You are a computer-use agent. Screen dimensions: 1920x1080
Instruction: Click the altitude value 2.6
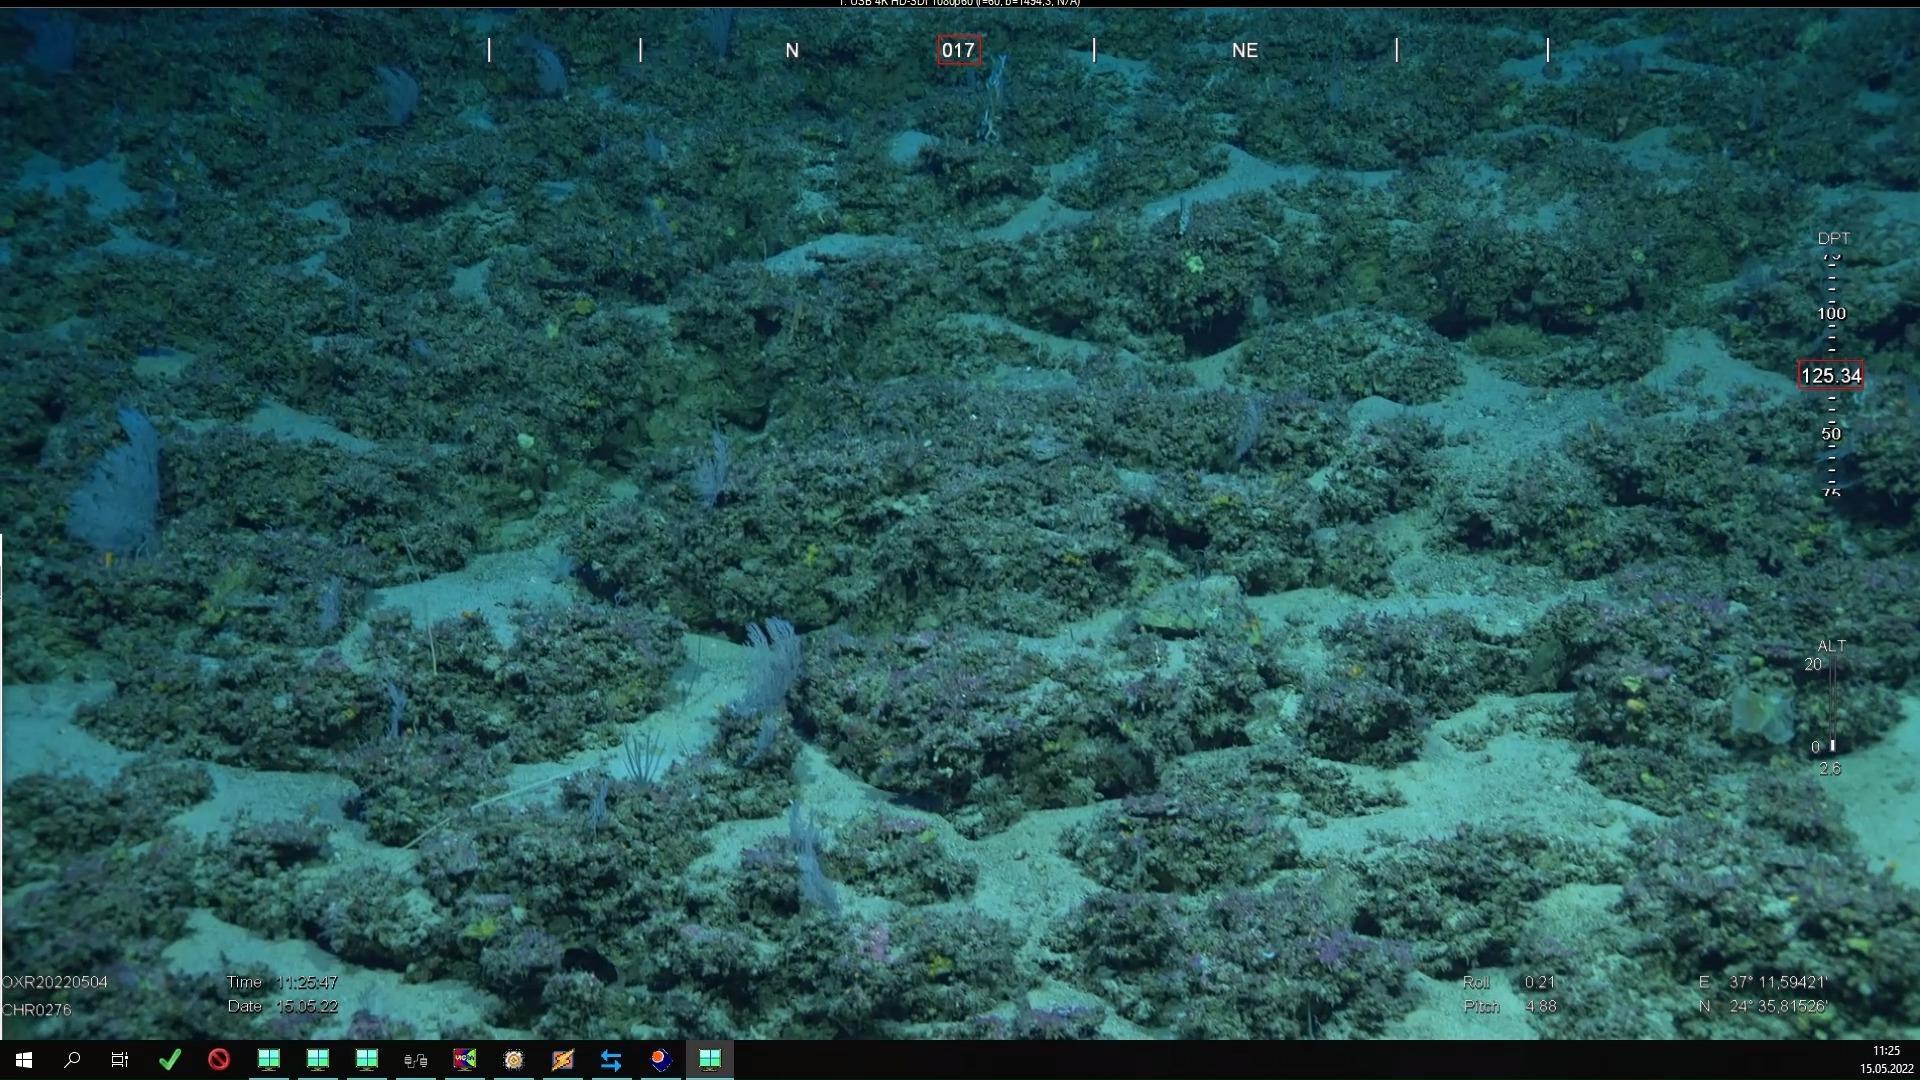tap(1830, 769)
